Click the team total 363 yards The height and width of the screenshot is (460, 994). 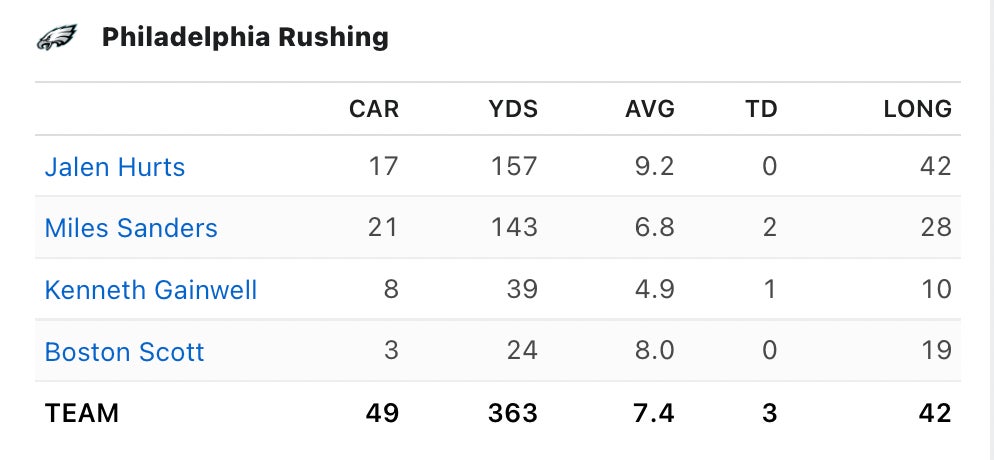coord(513,413)
